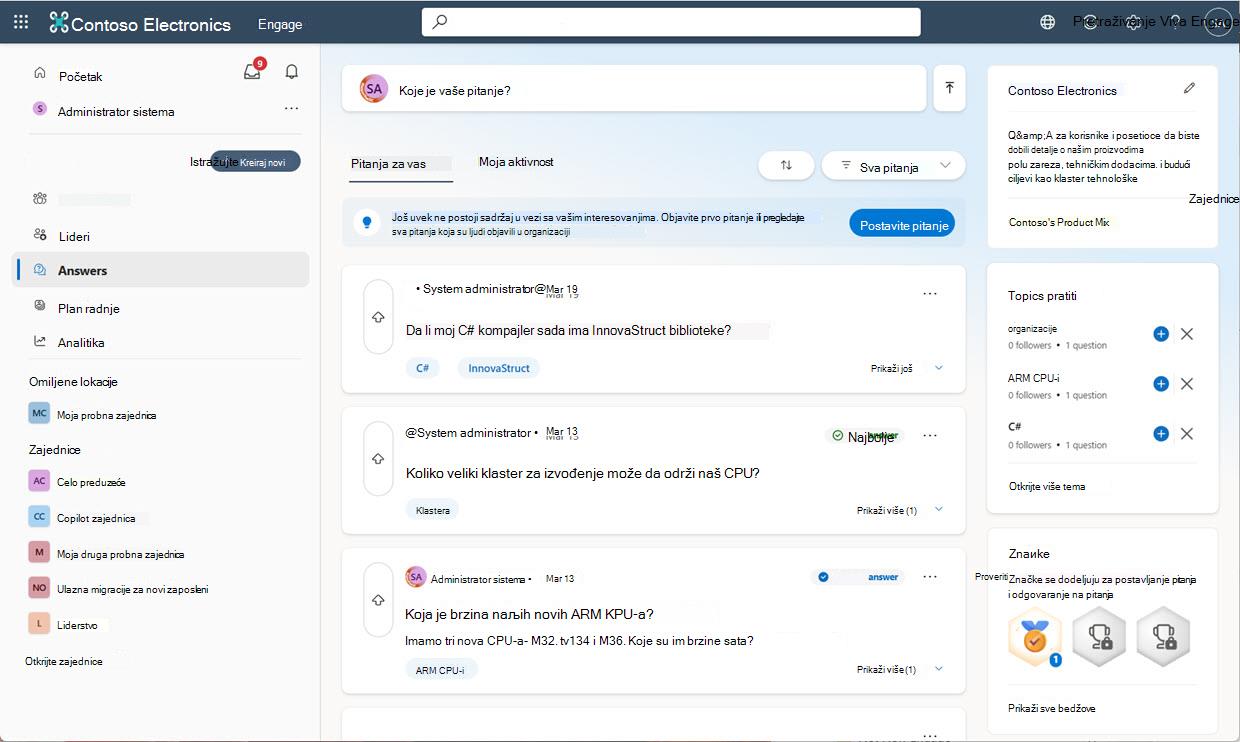Screen dimensions: 1240x742
Task: Open Plan radnje in sidebar
Action: 89,308
